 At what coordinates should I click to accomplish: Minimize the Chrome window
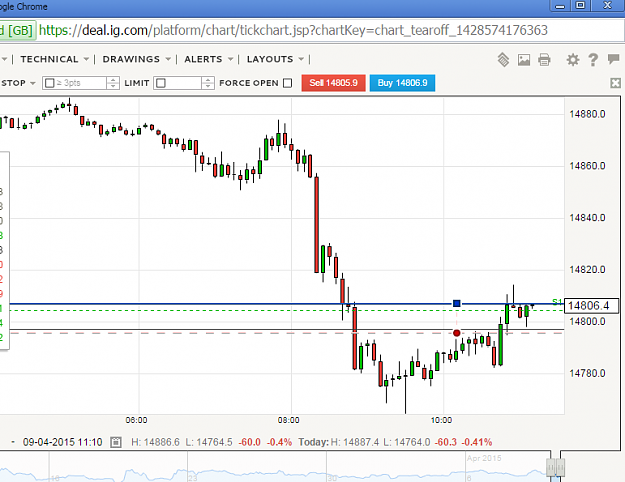click(560, 6)
